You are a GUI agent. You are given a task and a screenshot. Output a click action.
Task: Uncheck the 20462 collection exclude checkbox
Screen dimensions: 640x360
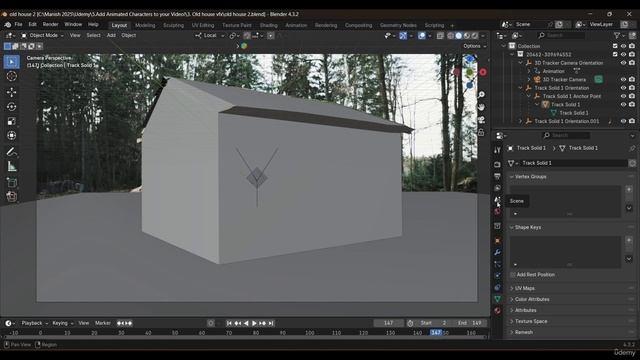615,54
